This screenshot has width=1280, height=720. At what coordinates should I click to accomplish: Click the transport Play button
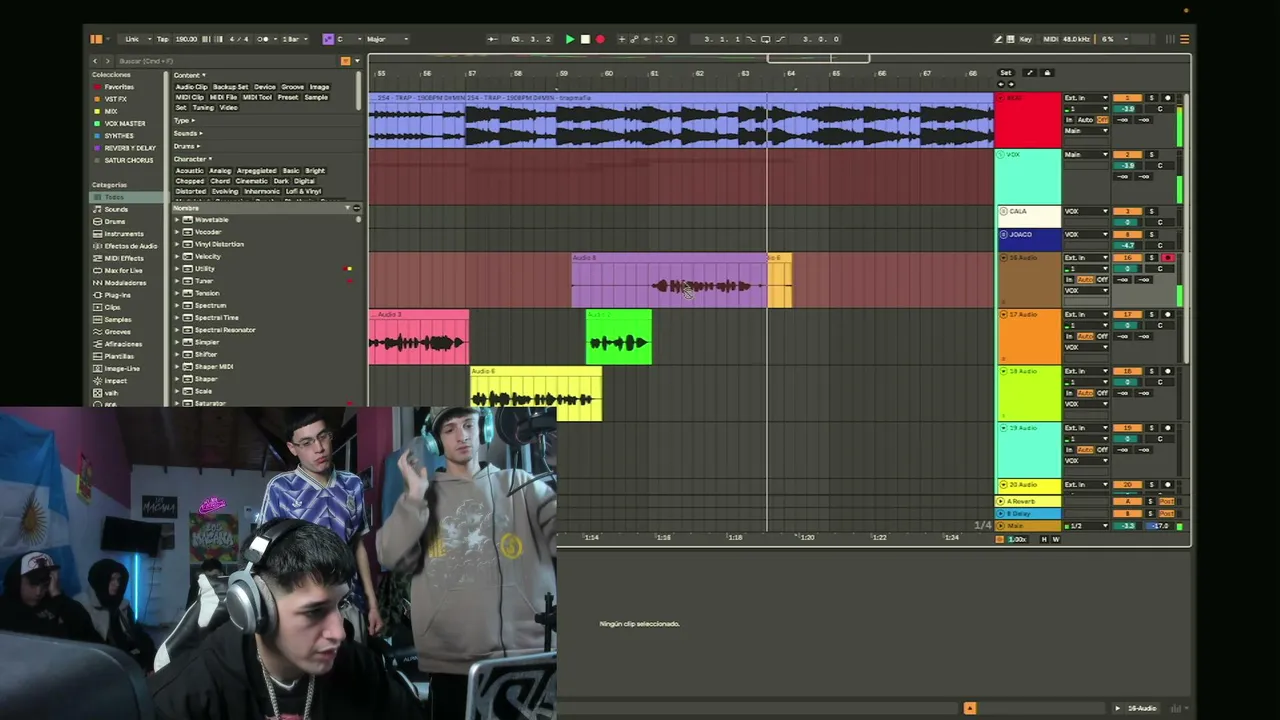[570, 39]
